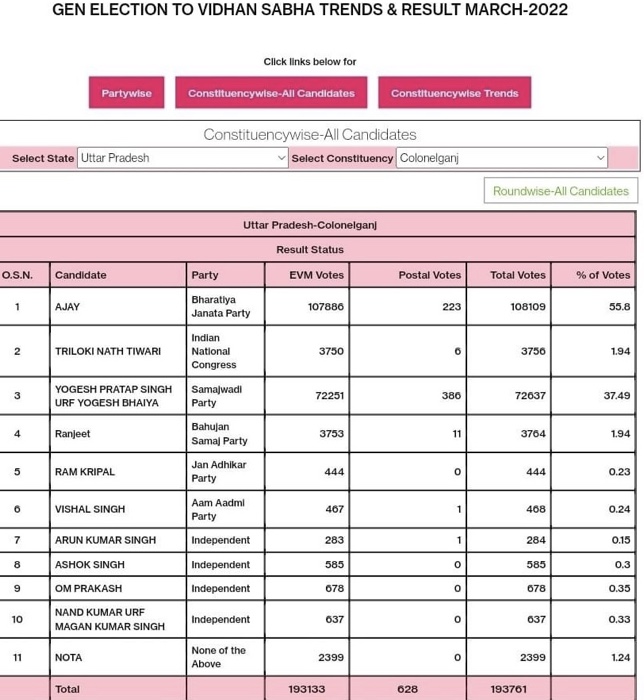Select candidate ARUN KUMAR SINGH

click(x=105, y=540)
